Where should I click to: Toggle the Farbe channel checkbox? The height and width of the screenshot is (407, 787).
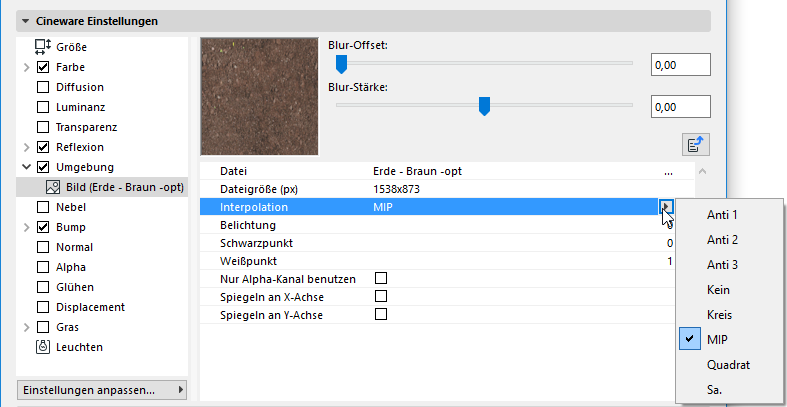click(43, 67)
